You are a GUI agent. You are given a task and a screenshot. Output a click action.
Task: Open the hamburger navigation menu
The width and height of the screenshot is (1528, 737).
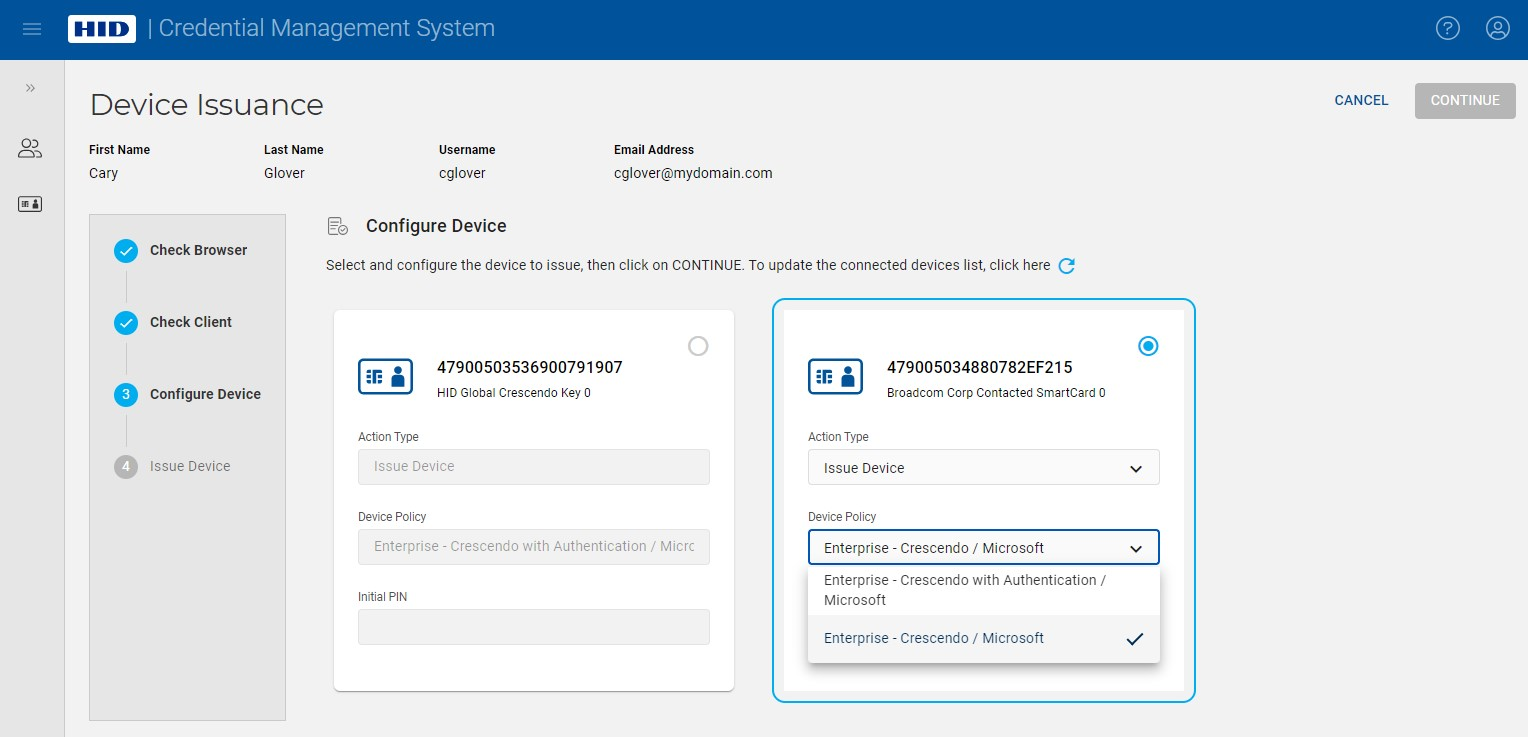(x=31, y=29)
